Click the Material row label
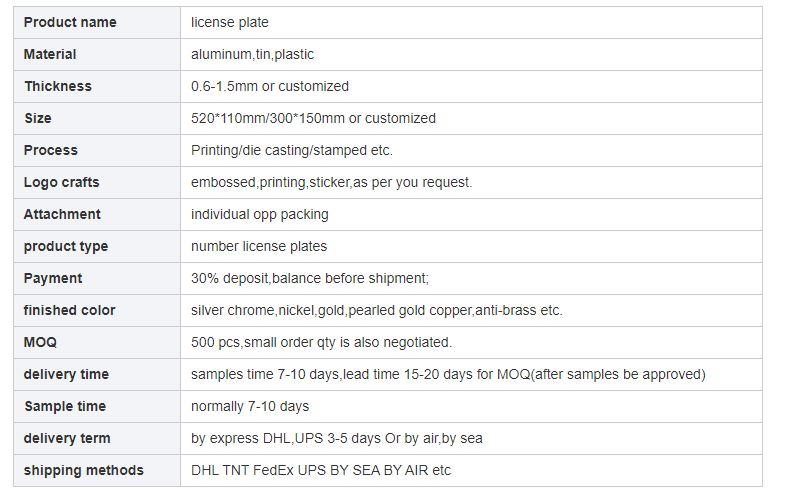This screenshot has height=504, width=808. pyautogui.click(x=50, y=55)
